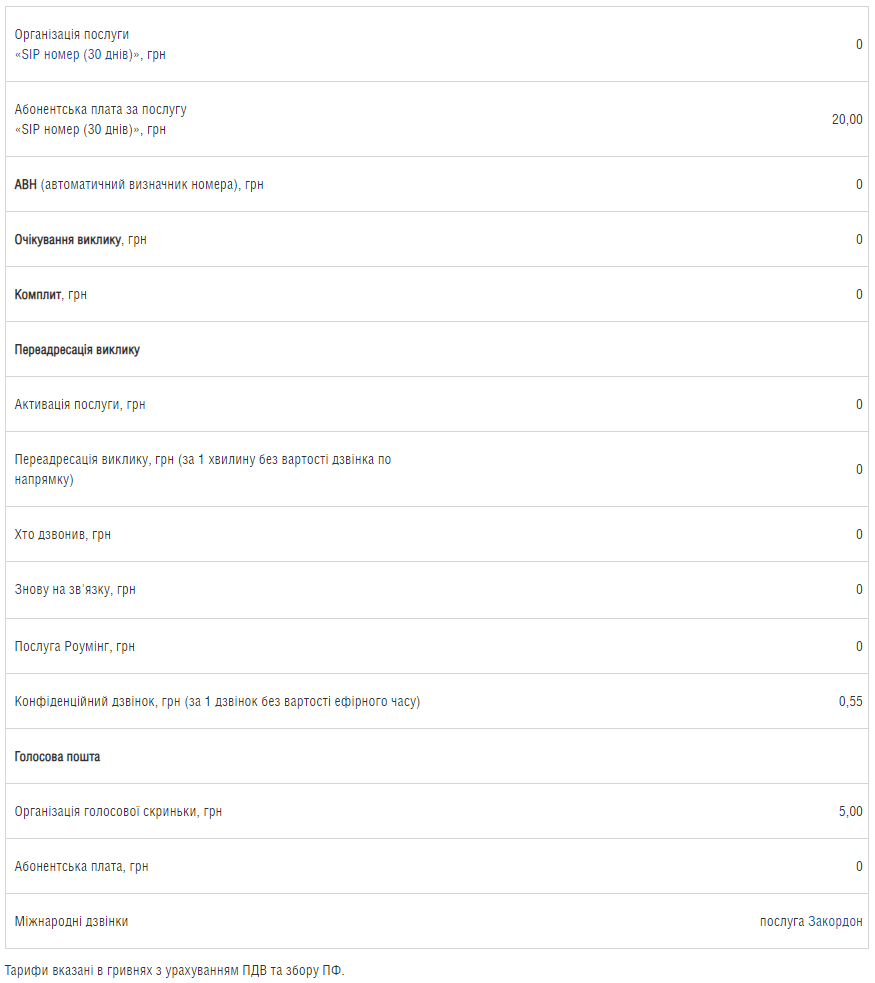Image resolution: width=875 pixels, height=983 pixels.
Task: Click the 5,00 price value
Action: click(851, 811)
